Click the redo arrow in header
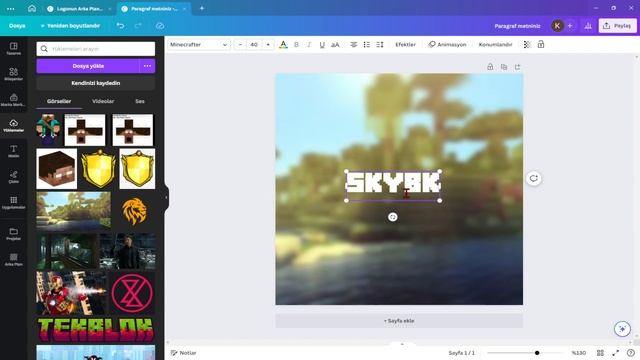The height and width of the screenshot is (360, 640). (138, 26)
